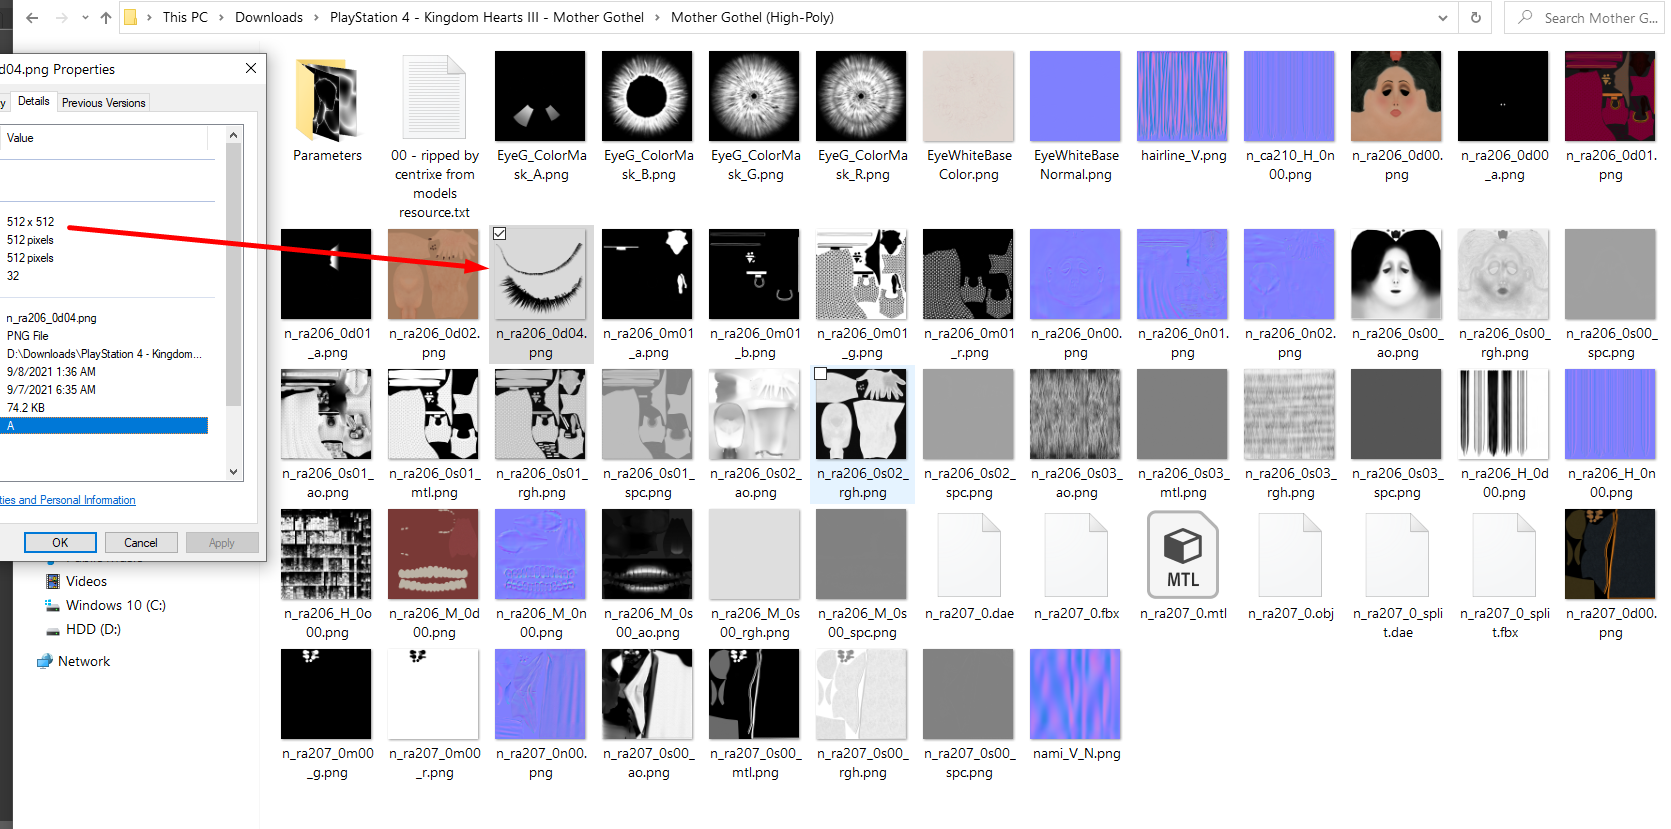Tick the checkbox on n_ra206_0s02_rgh.png
Screen dimensions: 1671x829
821,374
